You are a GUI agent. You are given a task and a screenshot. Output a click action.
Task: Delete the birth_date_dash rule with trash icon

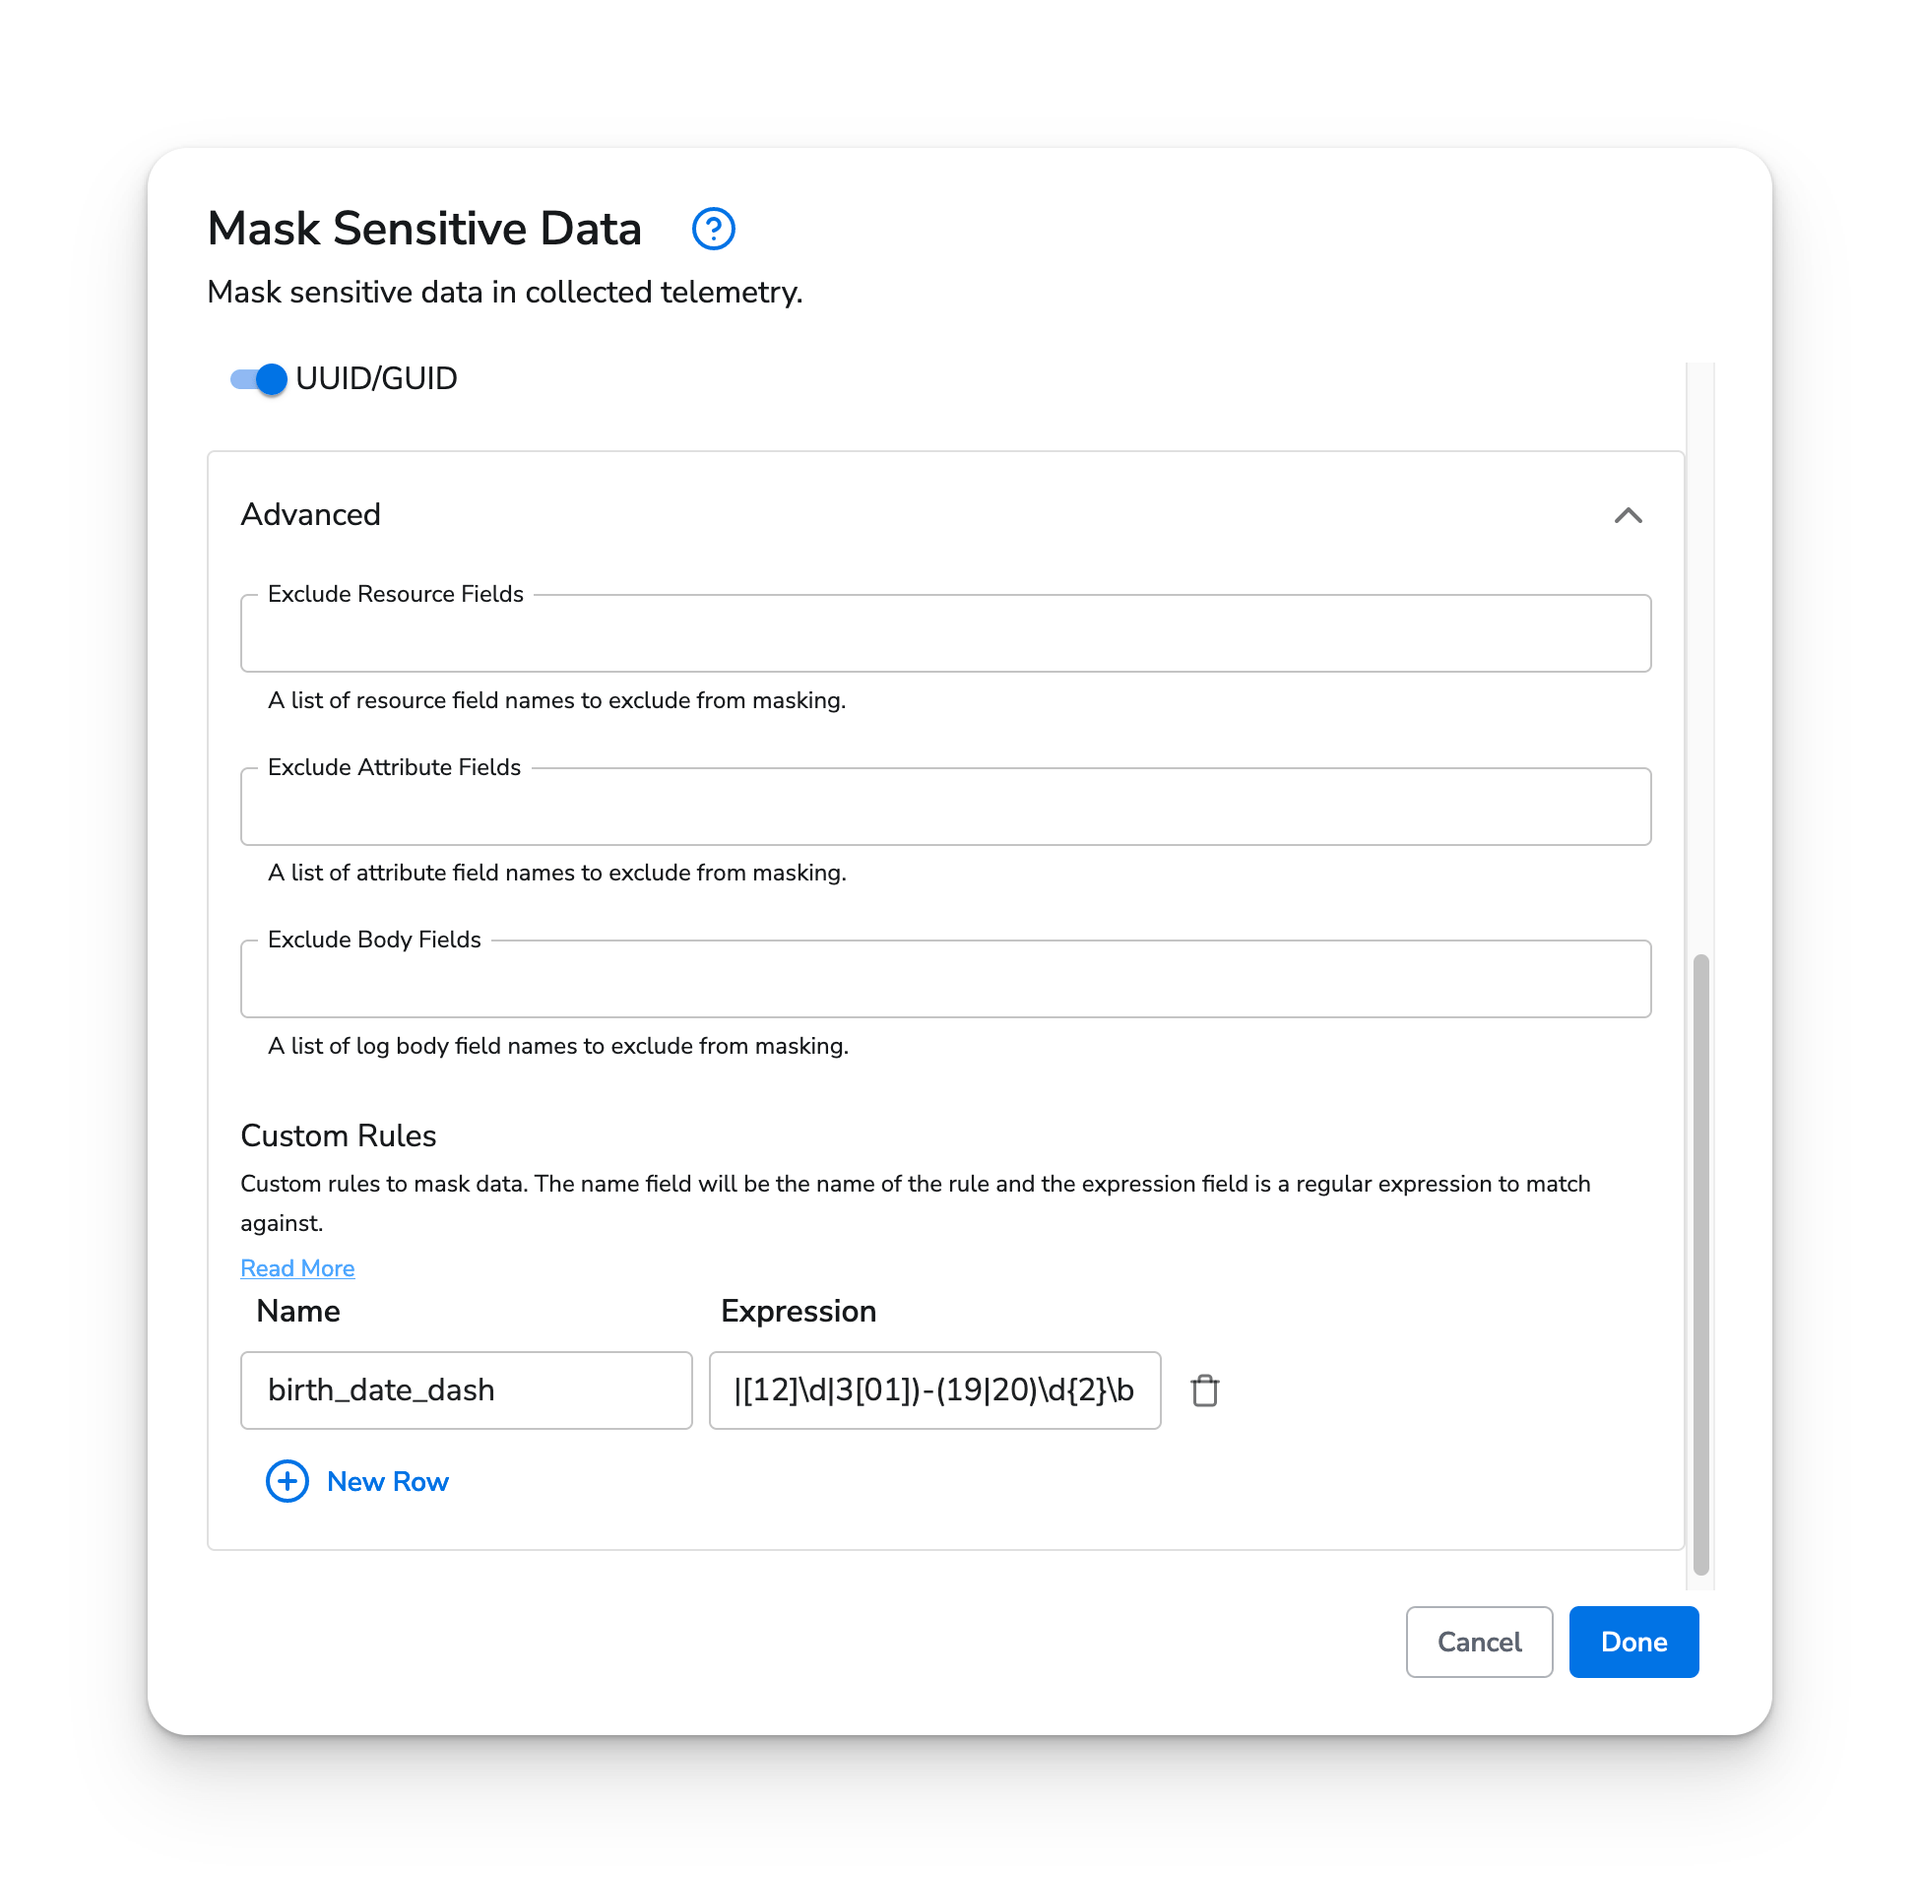(x=1204, y=1390)
